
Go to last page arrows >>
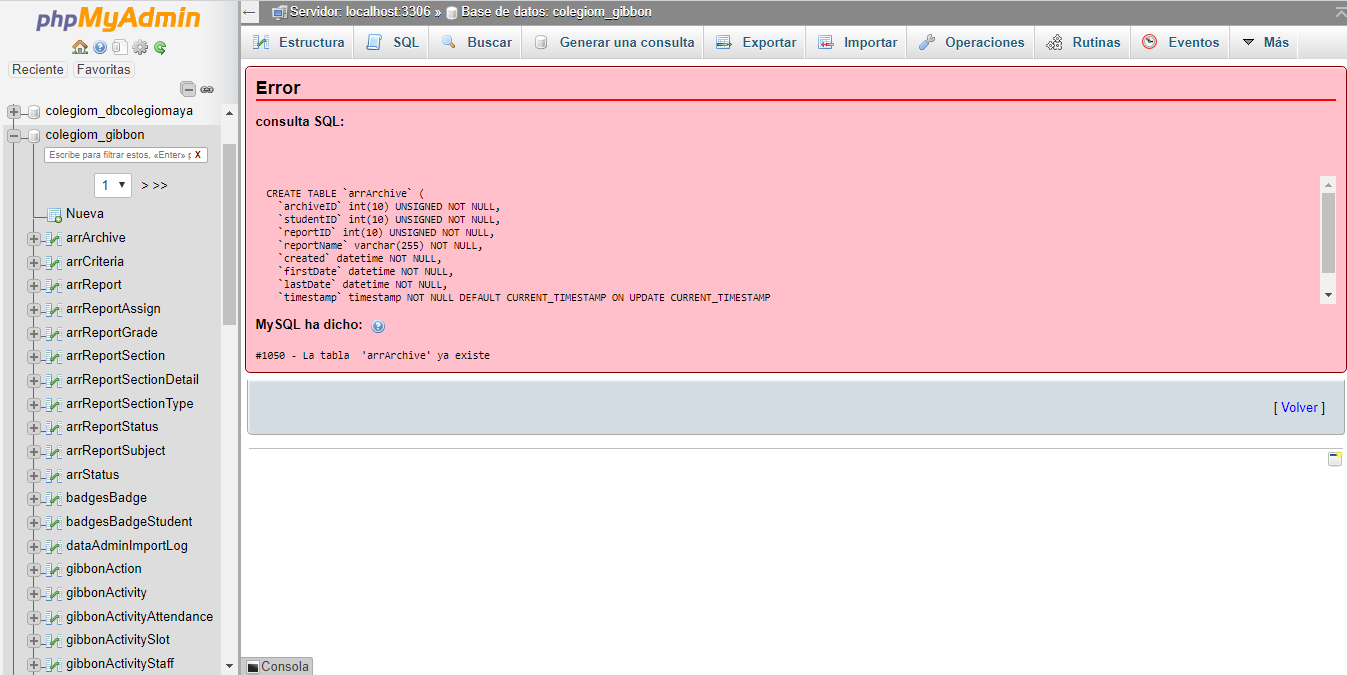coord(160,185)
